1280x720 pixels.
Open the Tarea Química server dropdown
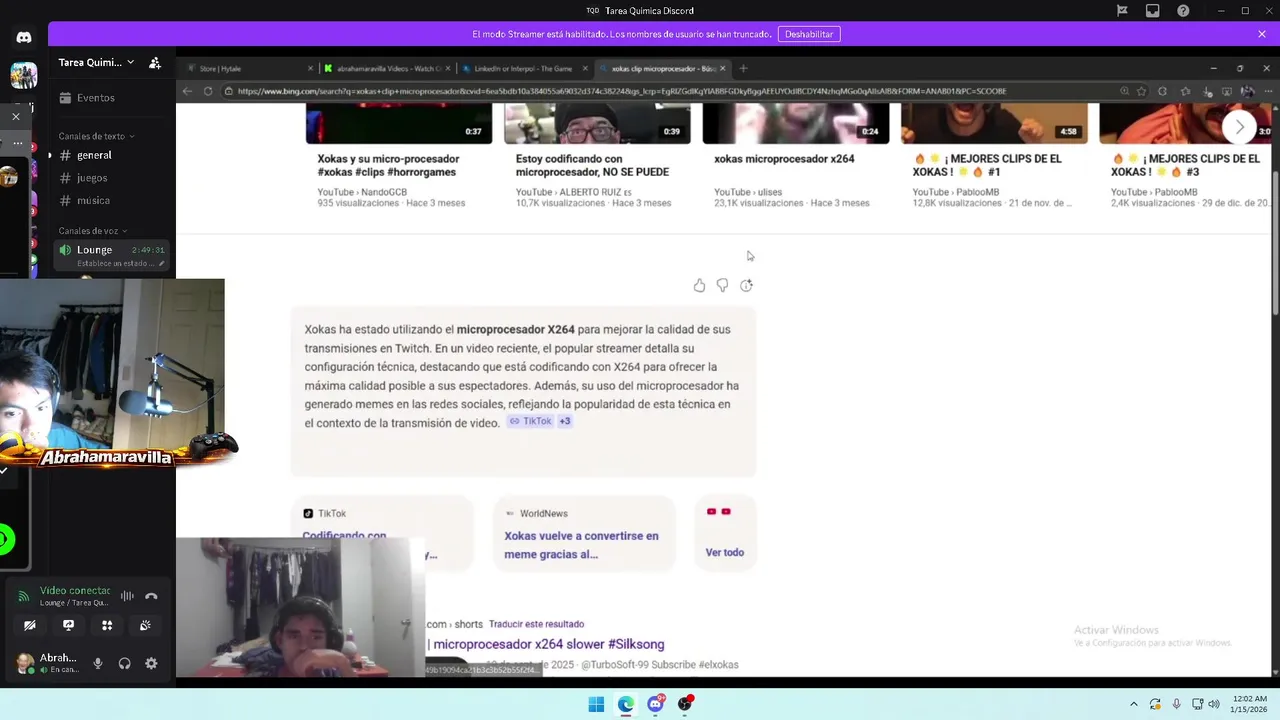tap(96, 62)
